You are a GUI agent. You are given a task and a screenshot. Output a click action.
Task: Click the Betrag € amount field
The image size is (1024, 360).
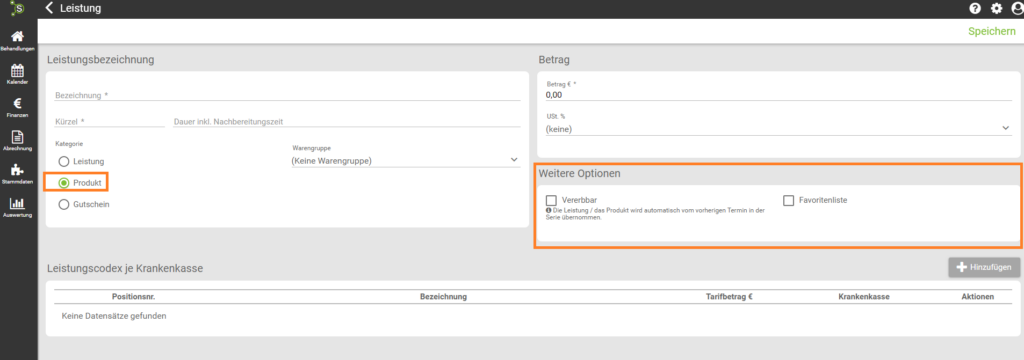778,95
